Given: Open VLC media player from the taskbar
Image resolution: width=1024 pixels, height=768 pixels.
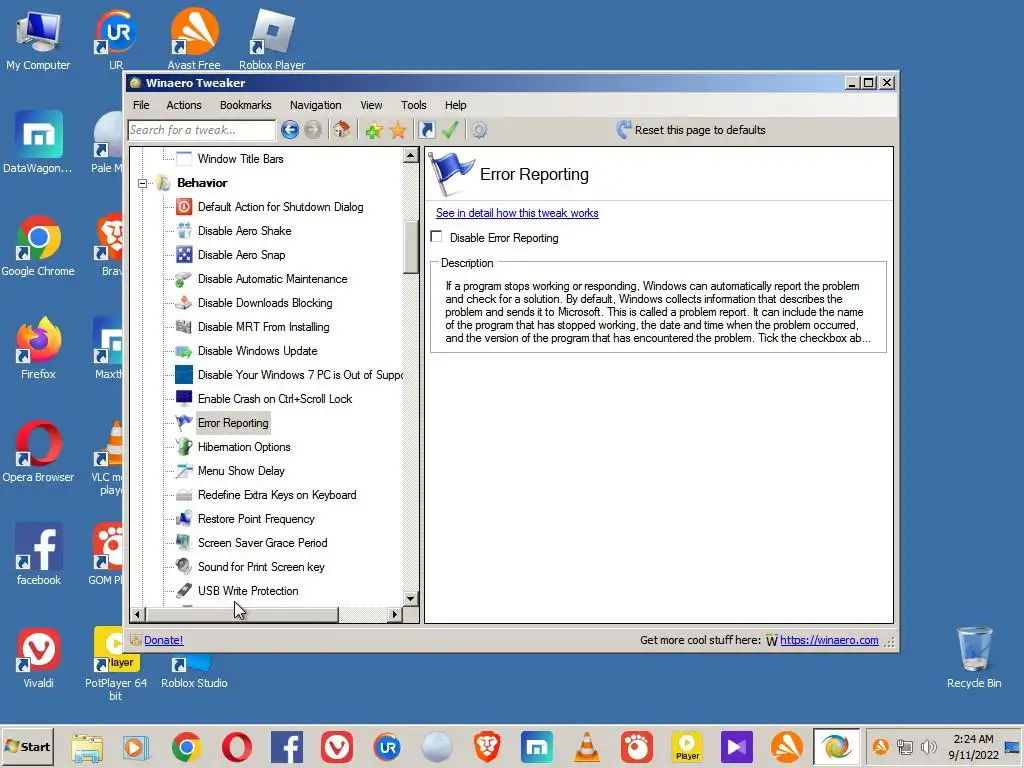Looking at the screenshot, I should [x=586, y=747].
